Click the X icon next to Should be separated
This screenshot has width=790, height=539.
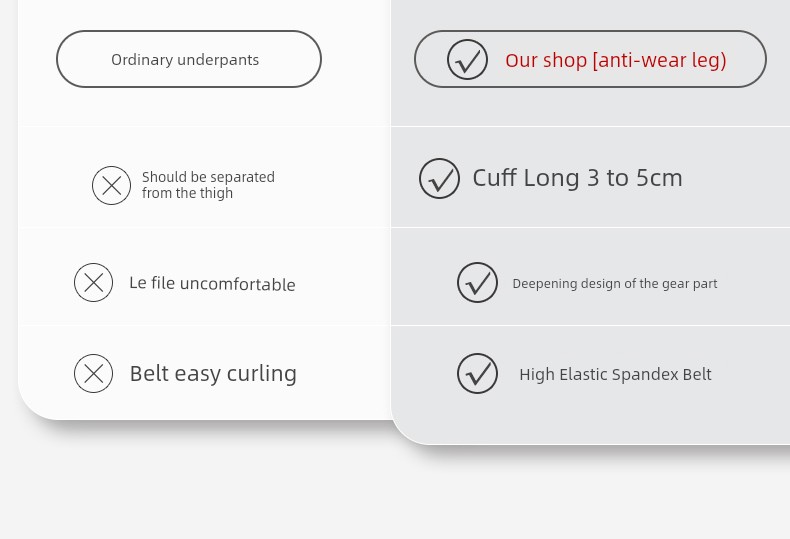(111, 185)
